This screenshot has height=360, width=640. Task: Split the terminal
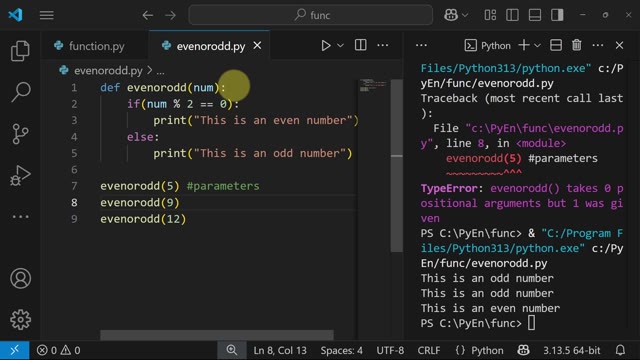(556, 45)
